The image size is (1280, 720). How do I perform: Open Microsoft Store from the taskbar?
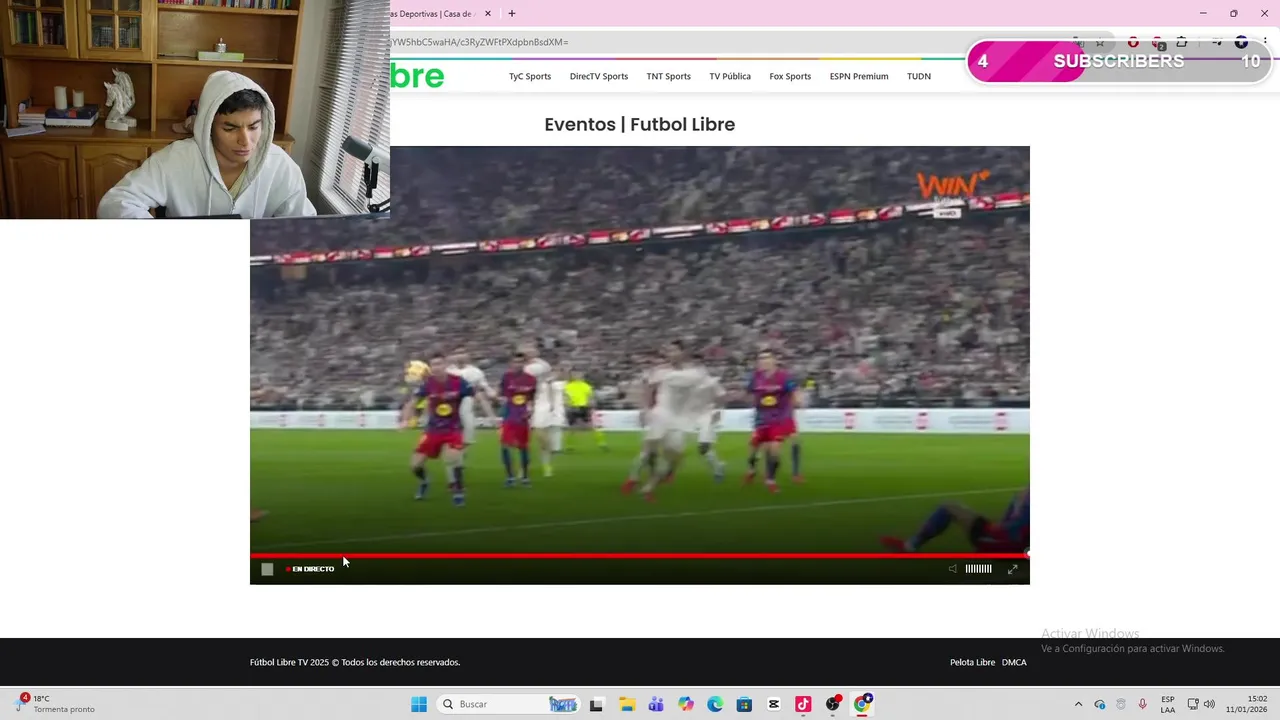(x=744, y=704)
